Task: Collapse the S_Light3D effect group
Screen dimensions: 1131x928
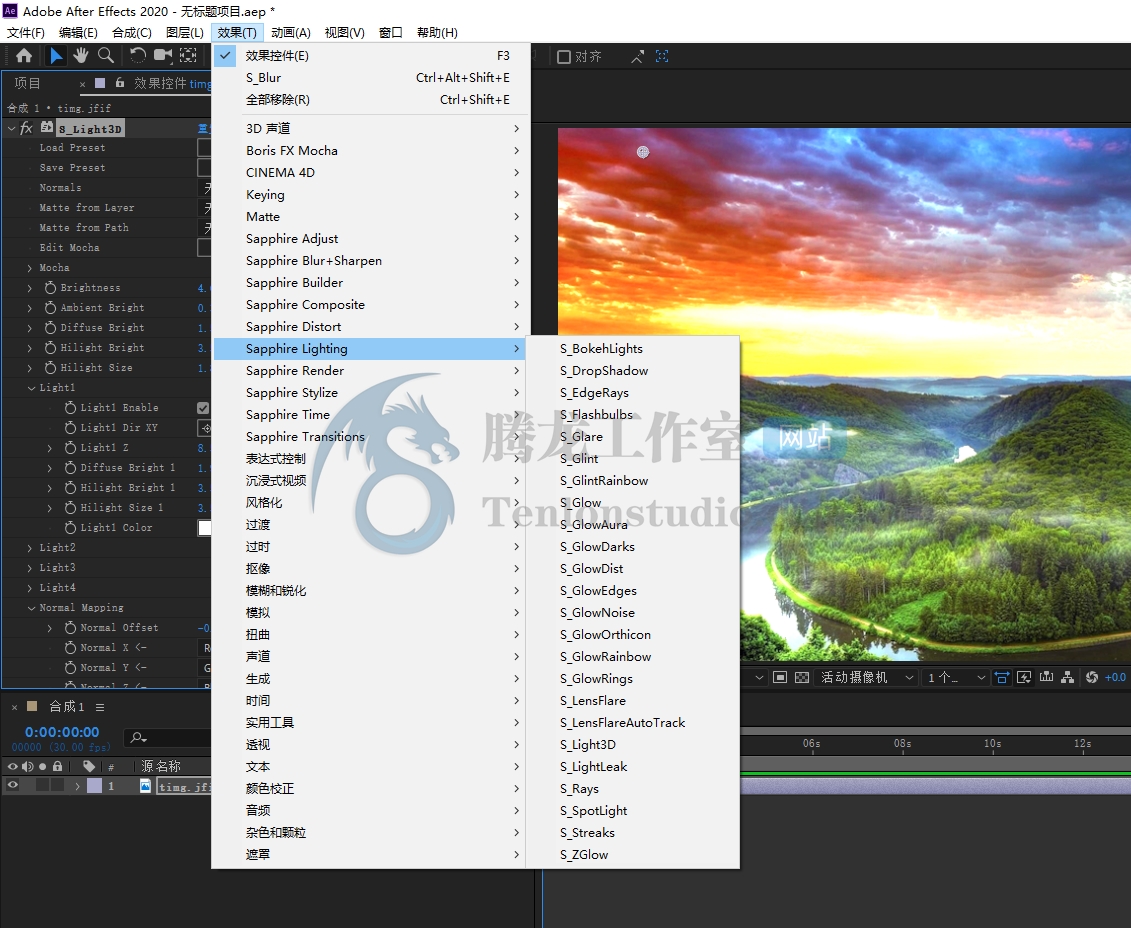Action: [x=11, y=128]
